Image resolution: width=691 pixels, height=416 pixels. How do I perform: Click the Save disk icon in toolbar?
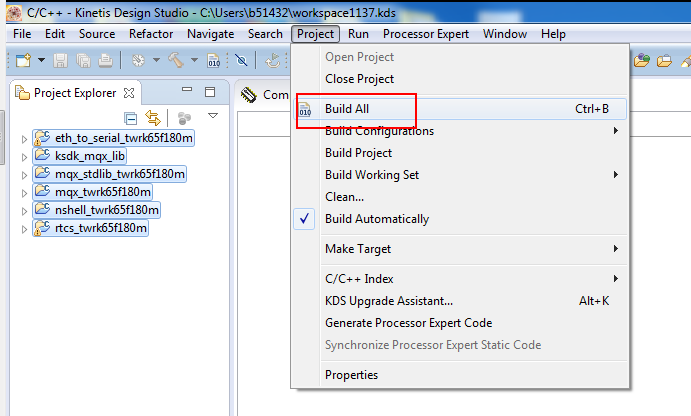coord(60,60)
